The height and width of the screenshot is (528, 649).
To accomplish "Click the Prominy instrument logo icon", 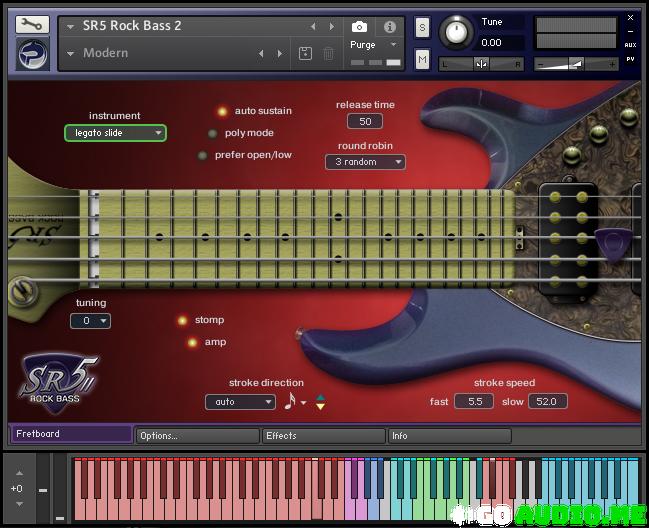I will click(32, 54).
